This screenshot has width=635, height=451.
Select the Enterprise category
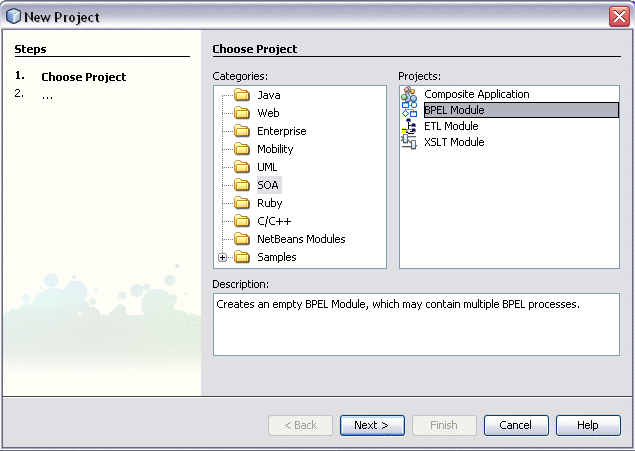click(282, 131)
